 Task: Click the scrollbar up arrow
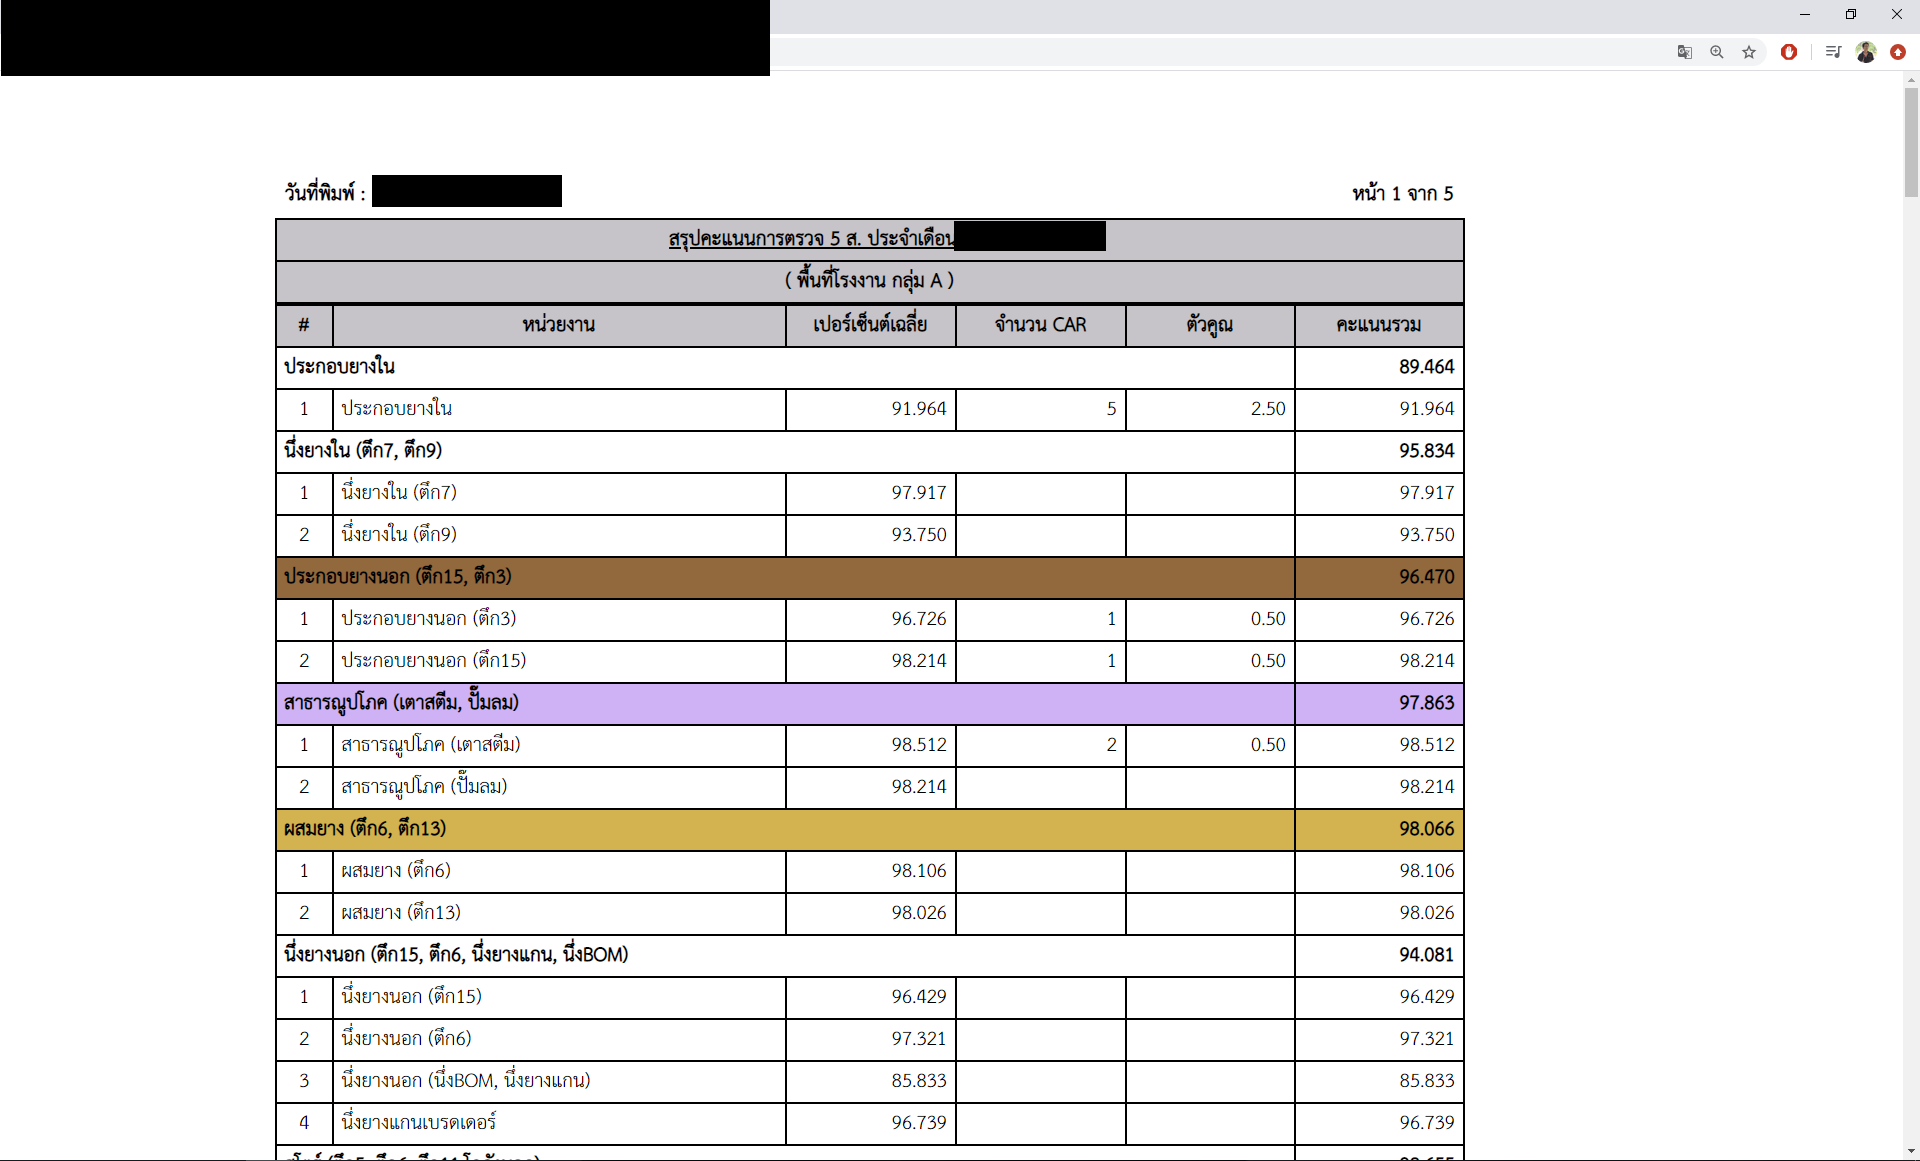(1911, 79)
